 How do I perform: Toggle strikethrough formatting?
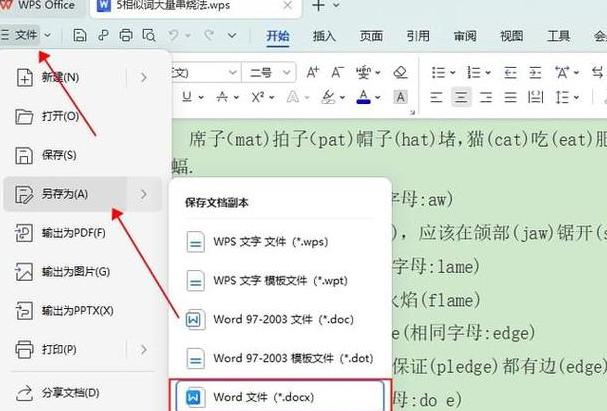coord(222,96)
